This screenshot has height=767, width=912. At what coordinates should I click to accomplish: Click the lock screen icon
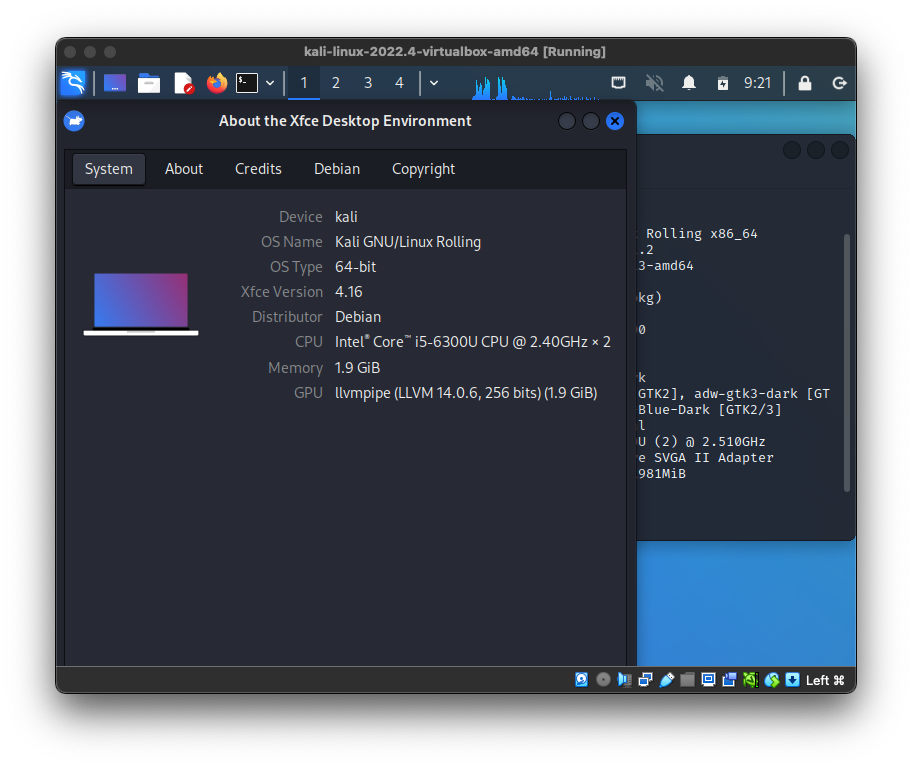pyautogui.click(x=805, y=83)
